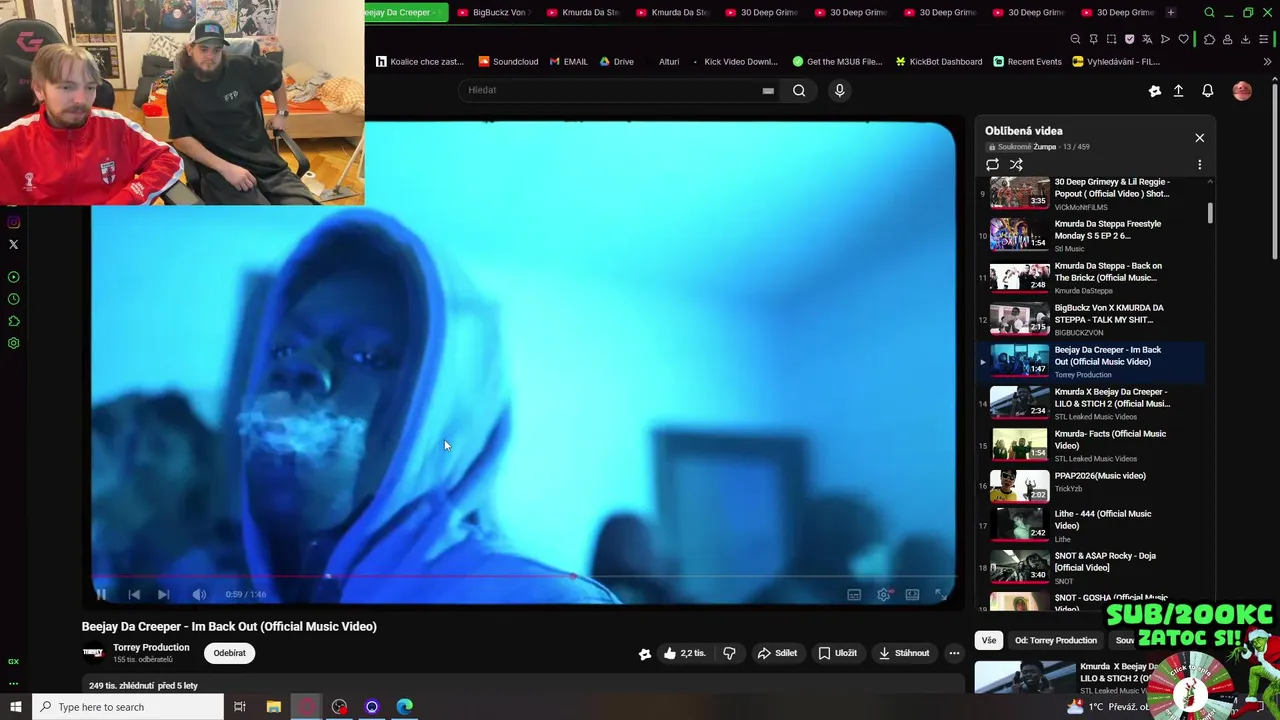
Task: Open X (Twitter) in Opera sidebar
Action: coord(13,244)
